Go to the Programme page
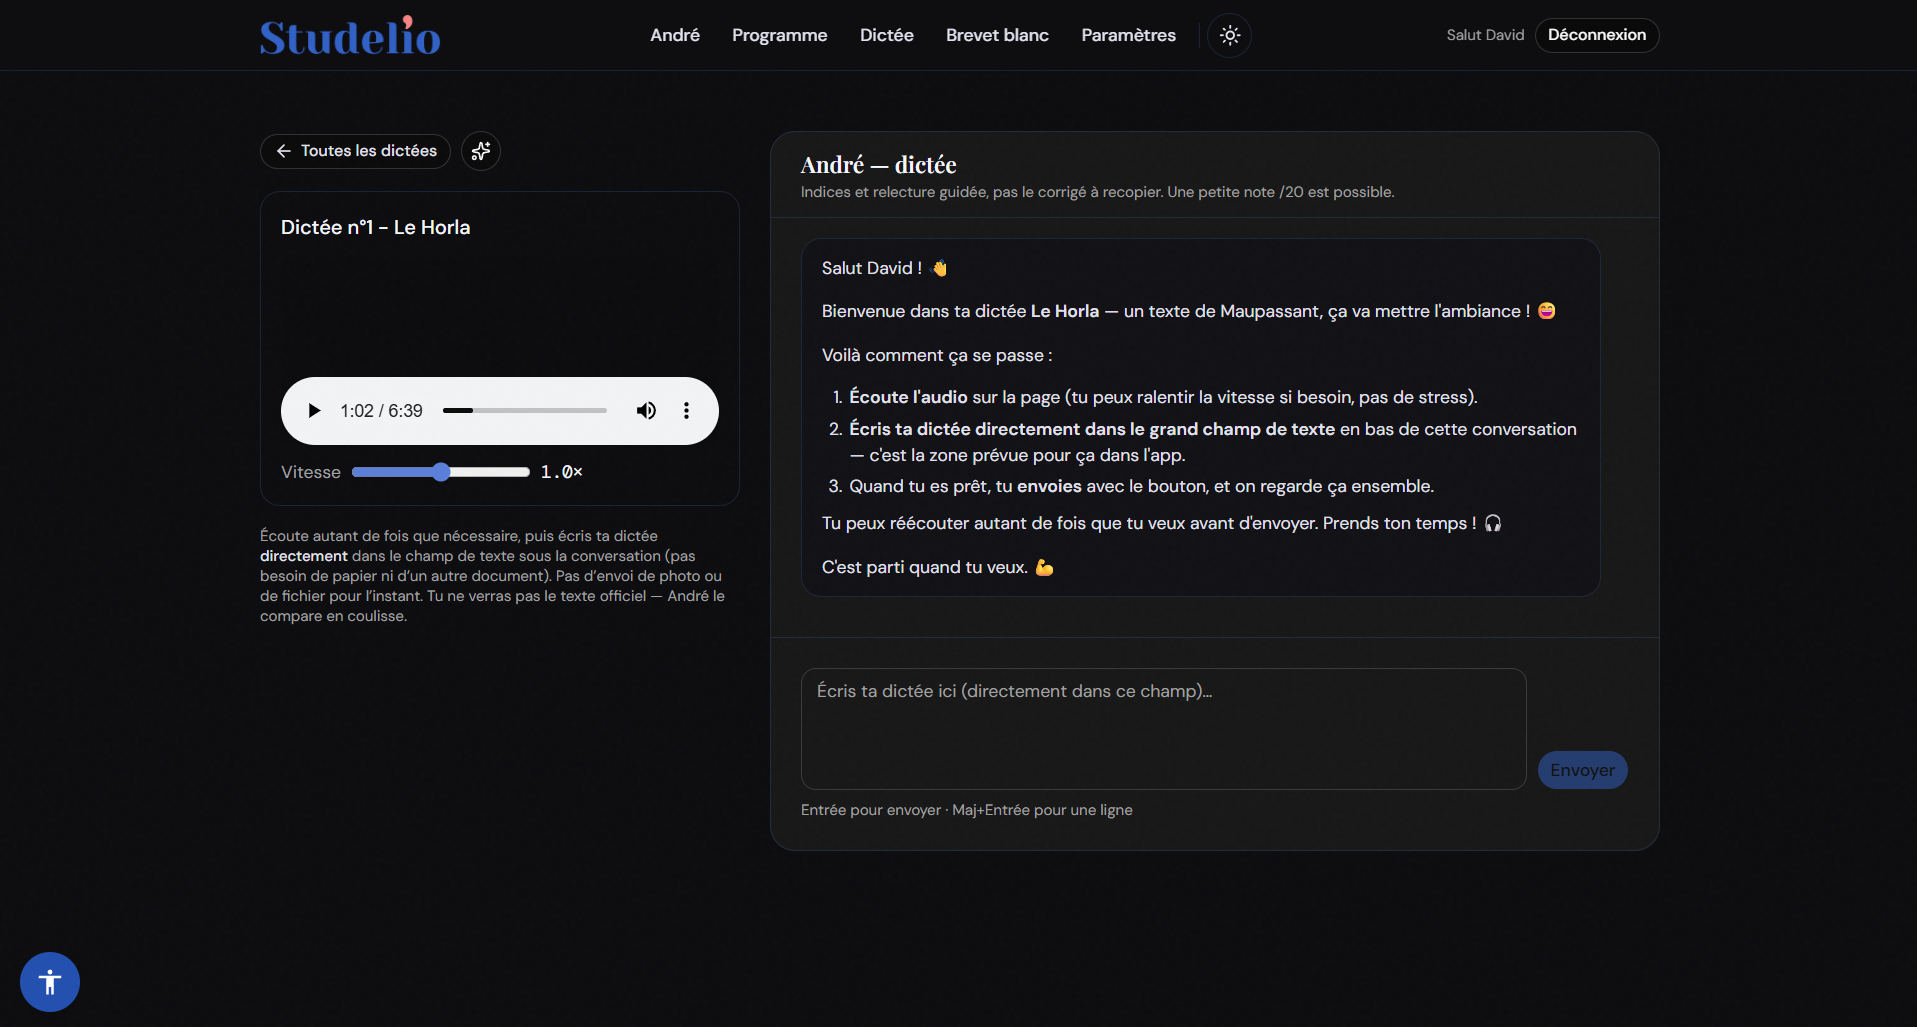Screen dimensions: 1917x1027 coord(780,35)
